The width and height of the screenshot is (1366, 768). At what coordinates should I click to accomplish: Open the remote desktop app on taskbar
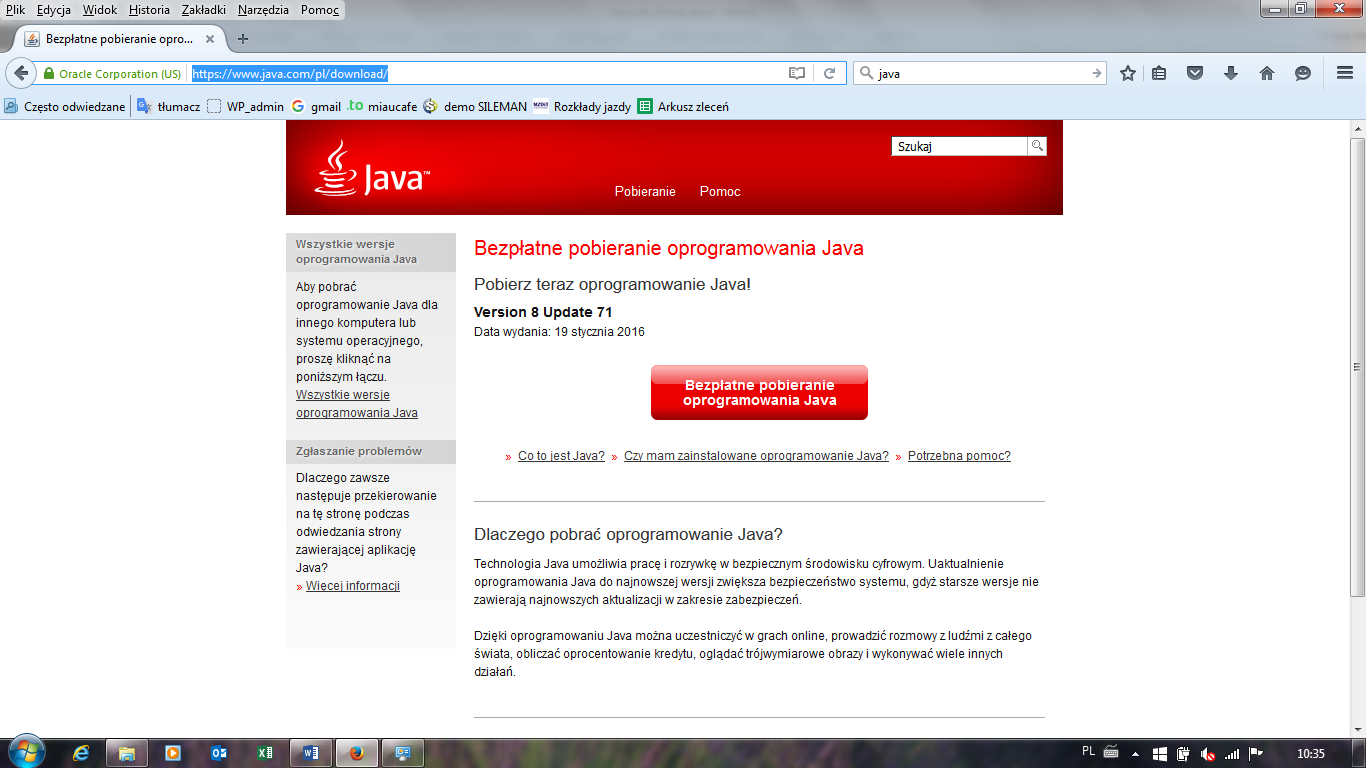[403, 753]
